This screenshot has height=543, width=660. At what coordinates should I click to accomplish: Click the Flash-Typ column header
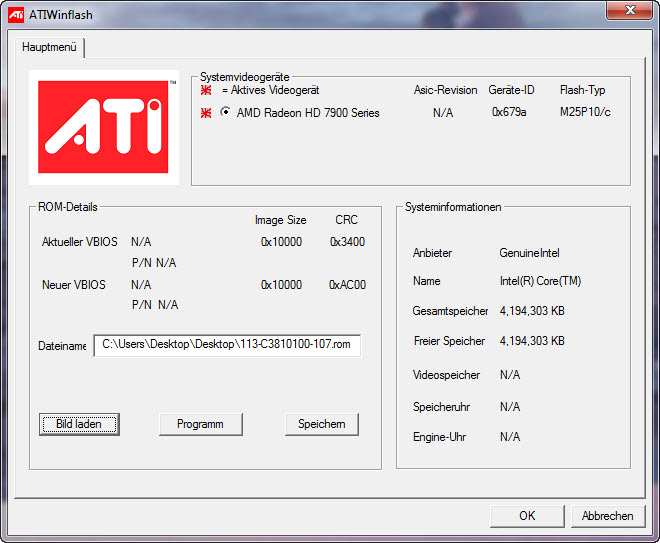tap(583, 90)
